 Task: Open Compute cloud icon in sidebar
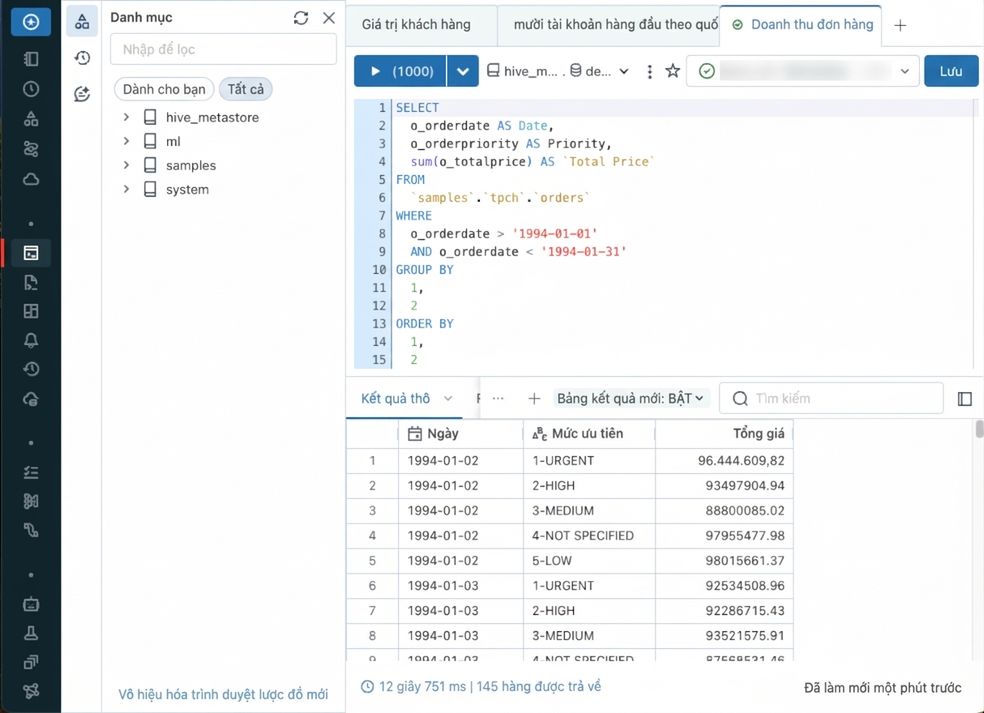31,179
